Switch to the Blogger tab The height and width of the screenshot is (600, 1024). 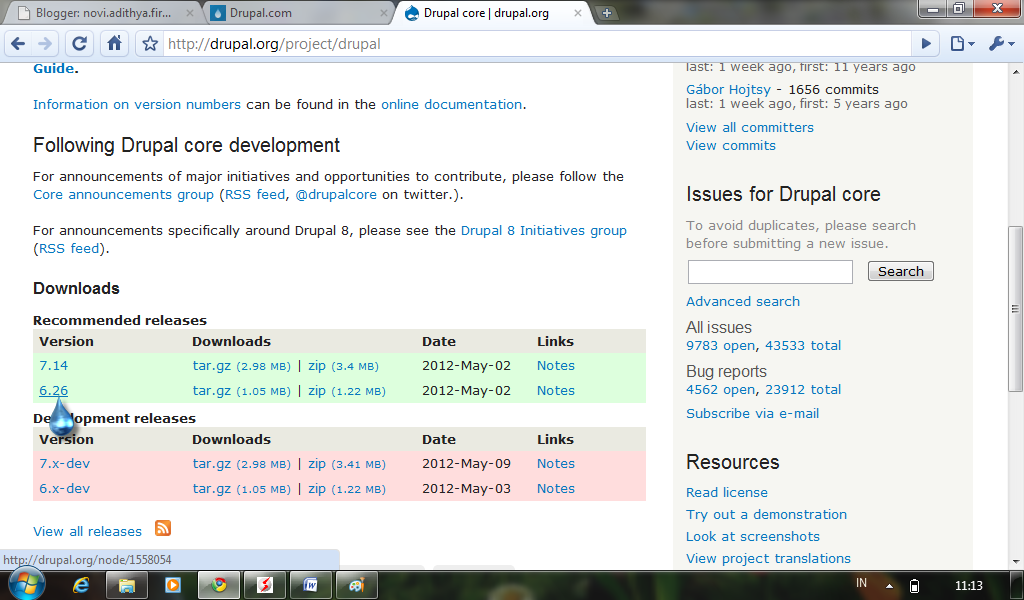pyautogui.click(x=104, y=12)
